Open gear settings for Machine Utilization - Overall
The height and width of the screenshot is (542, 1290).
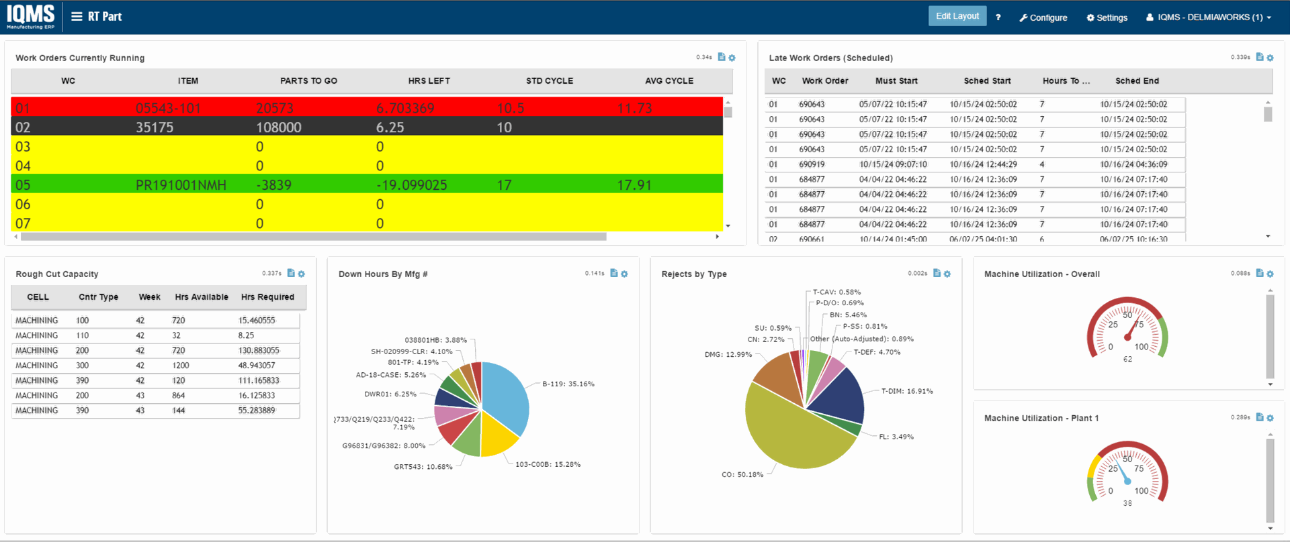pos(1270,273)
